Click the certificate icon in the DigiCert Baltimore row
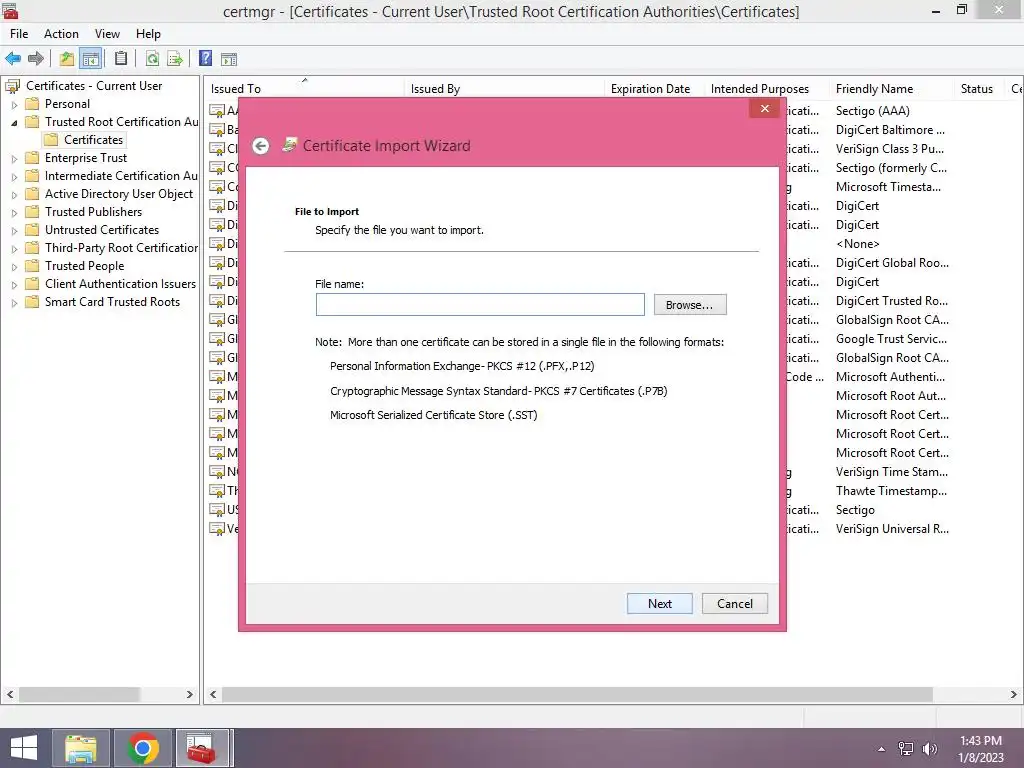Viewport: 1024px width, 768px height. tap(217, 130)
